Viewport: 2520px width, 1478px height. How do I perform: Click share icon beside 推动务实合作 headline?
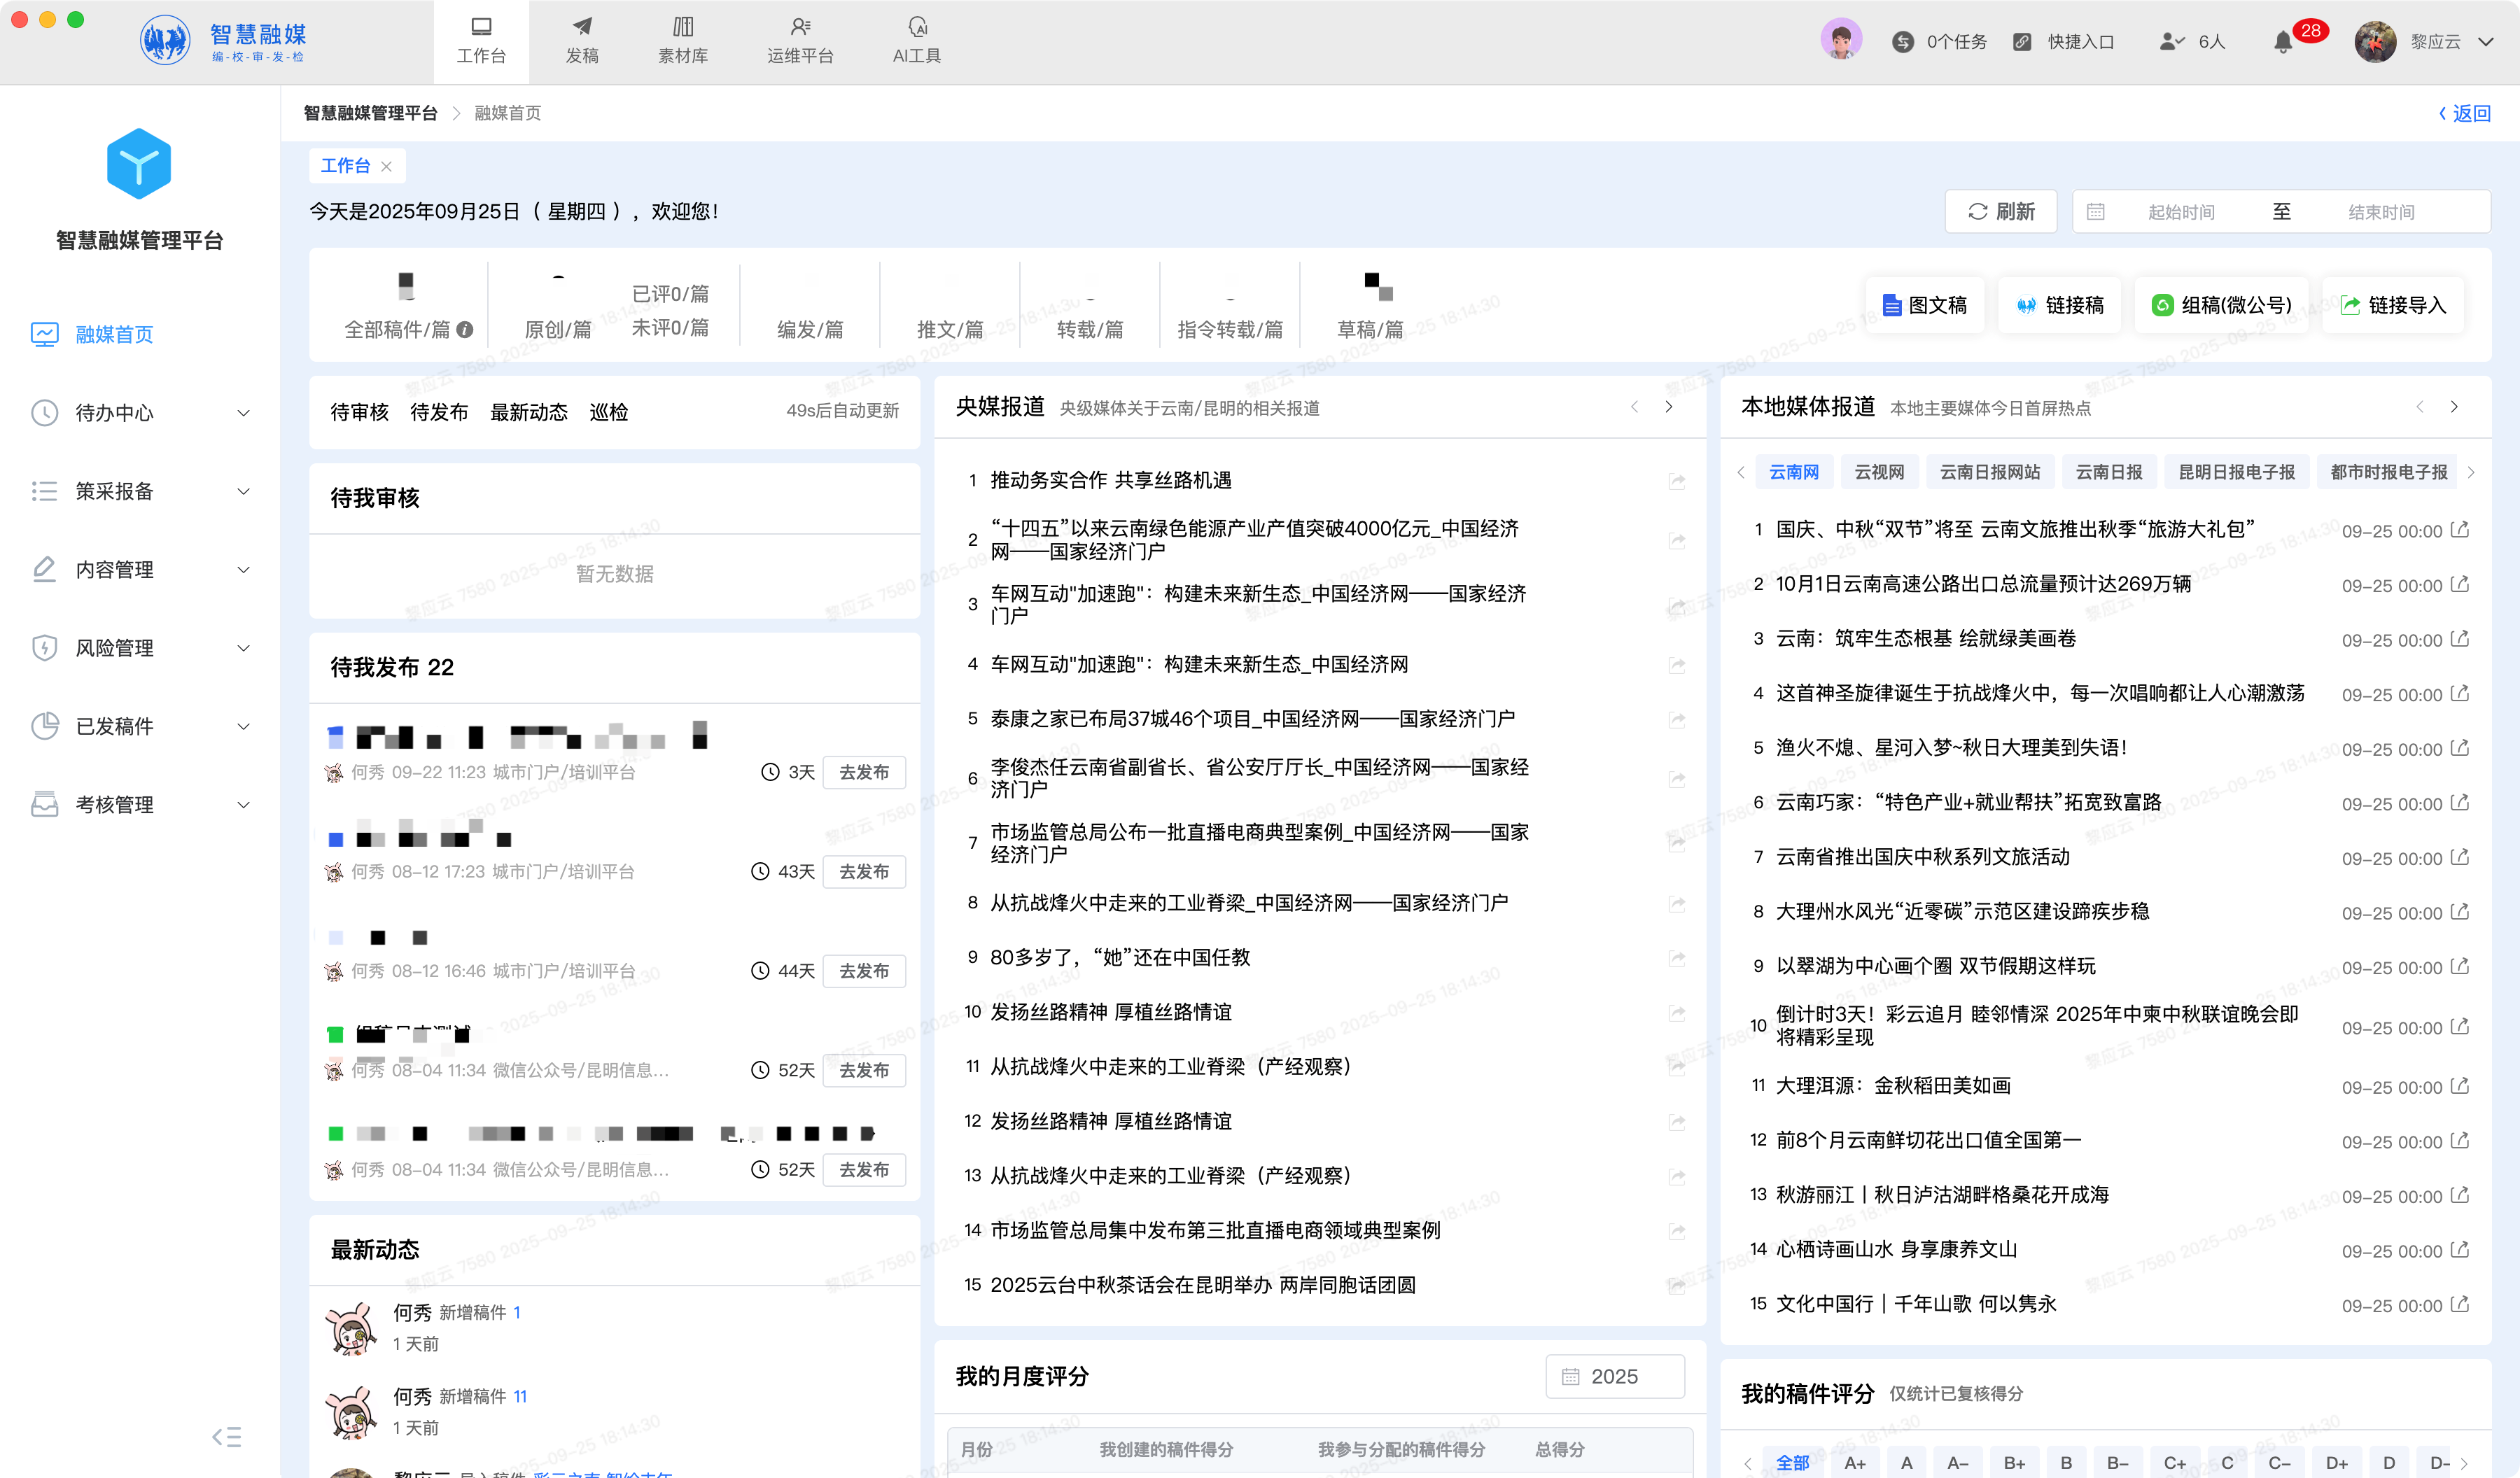[1677, 481]
